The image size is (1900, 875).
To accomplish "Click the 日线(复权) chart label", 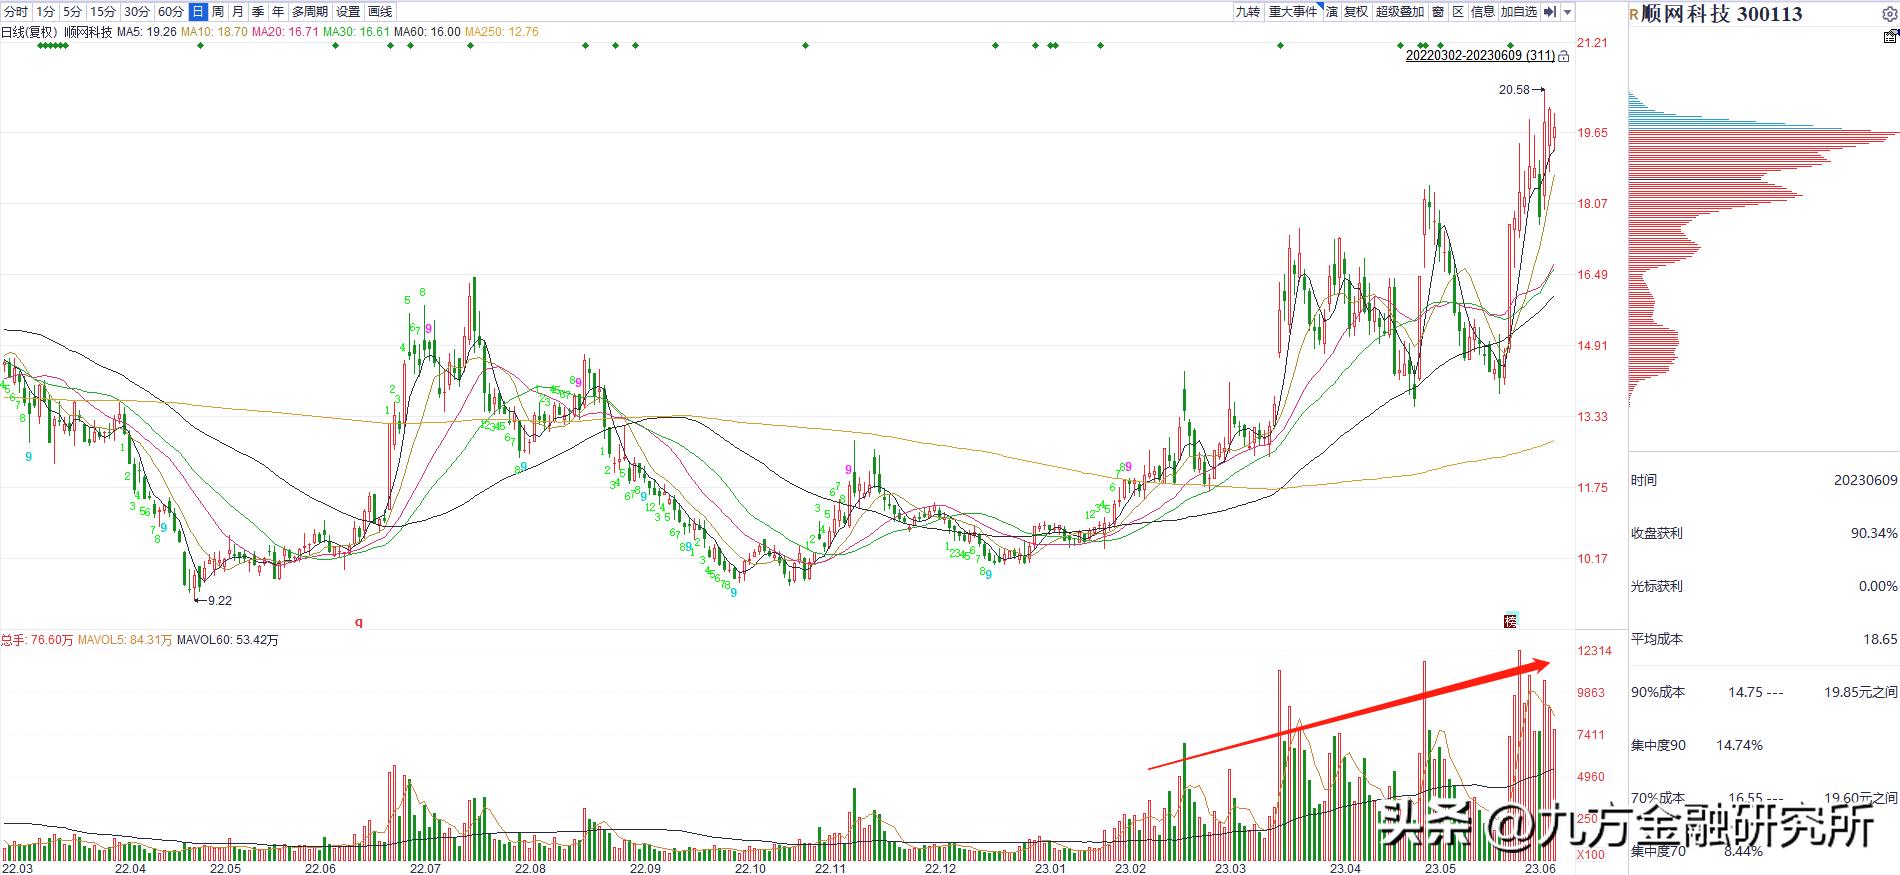I will (29, 32).
